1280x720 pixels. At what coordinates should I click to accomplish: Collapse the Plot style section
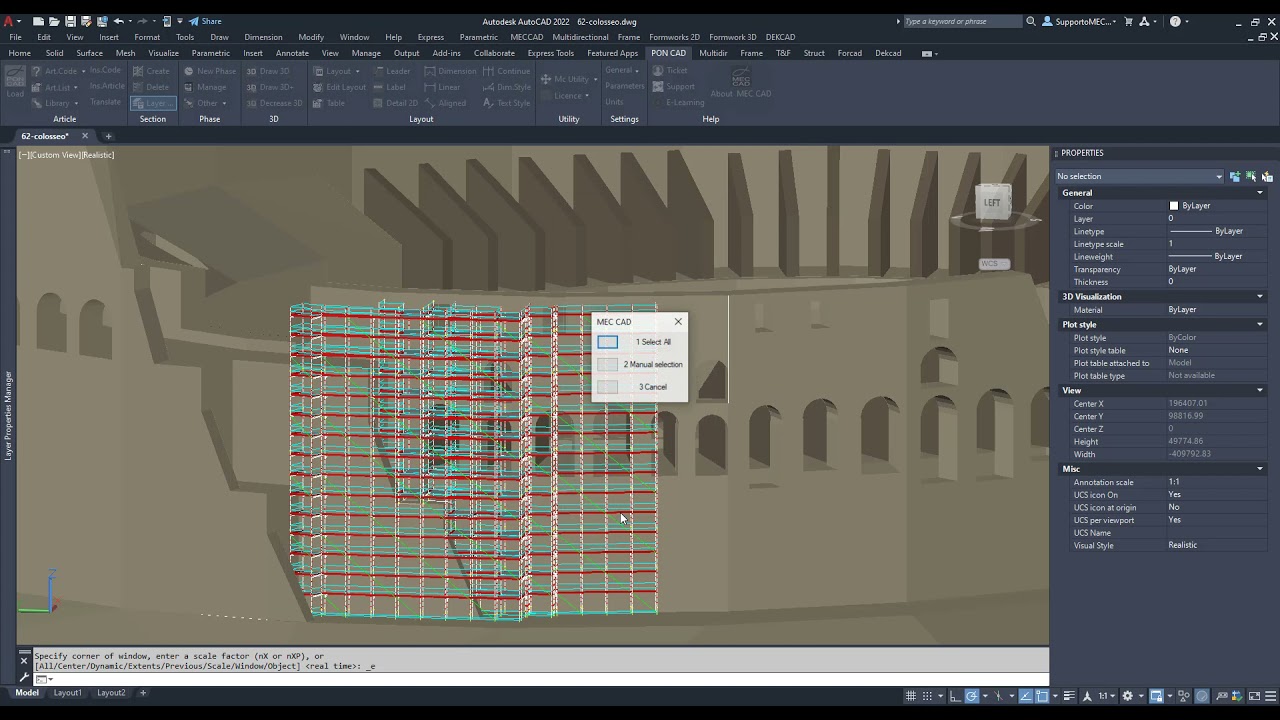[x=1259, y=325]
